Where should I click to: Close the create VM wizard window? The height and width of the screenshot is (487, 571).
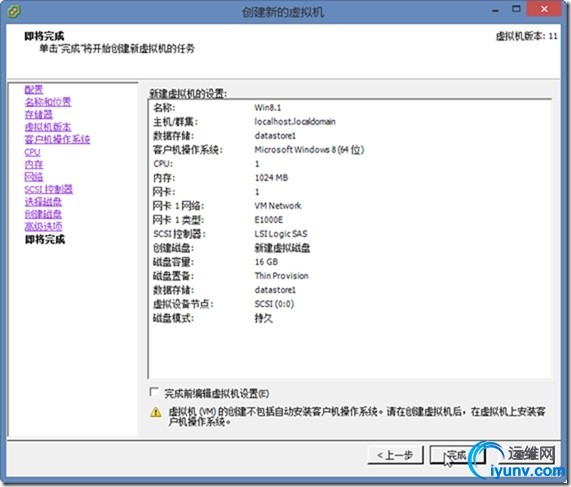pos(544,9)
